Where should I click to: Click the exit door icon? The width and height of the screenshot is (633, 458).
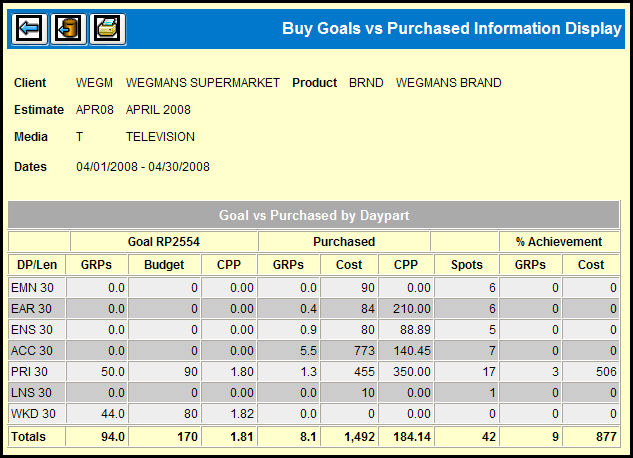click(68, 29)
